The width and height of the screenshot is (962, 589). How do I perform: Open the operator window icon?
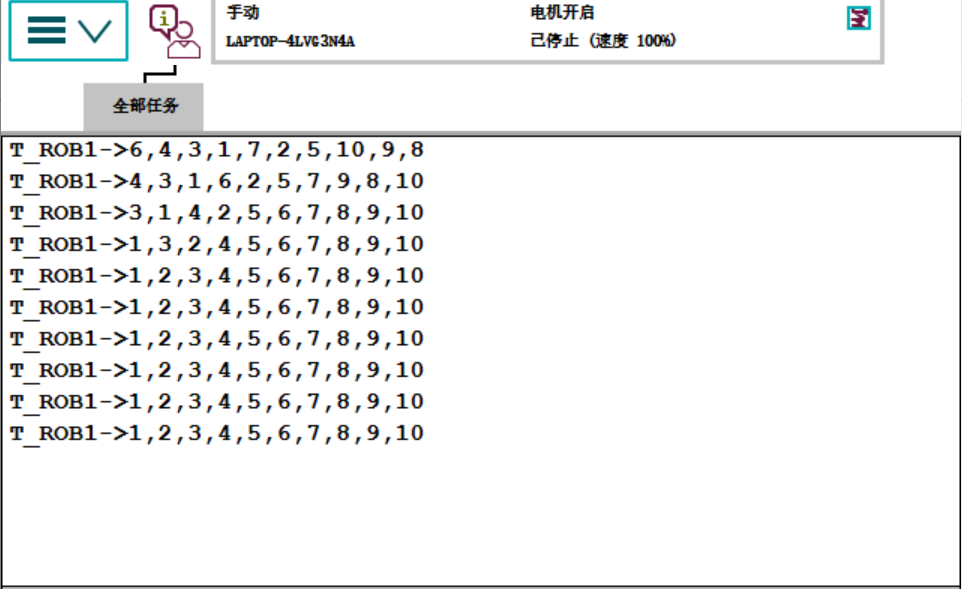pos(175,31)
